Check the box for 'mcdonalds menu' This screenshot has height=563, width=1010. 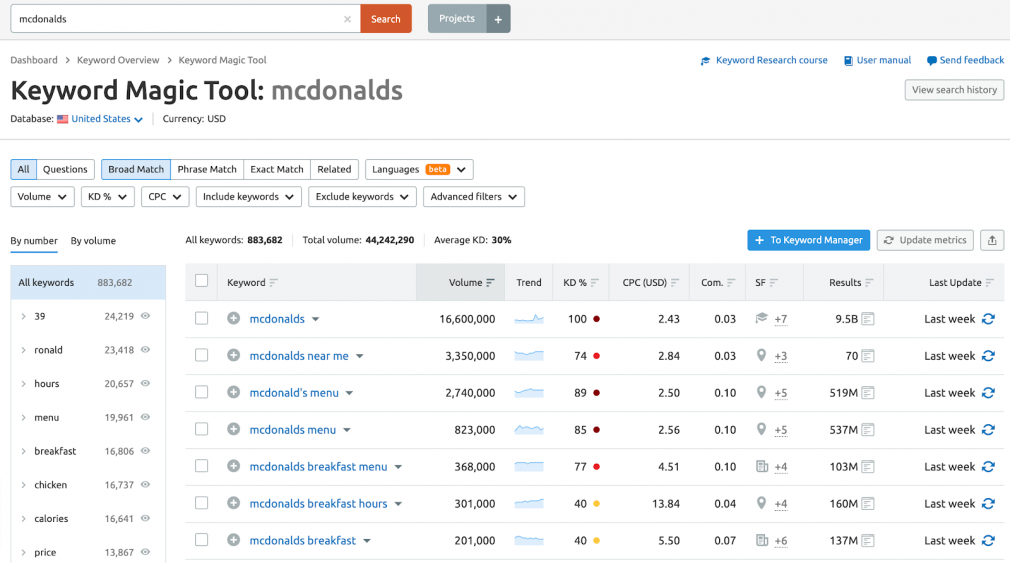[x=202, y=429]
